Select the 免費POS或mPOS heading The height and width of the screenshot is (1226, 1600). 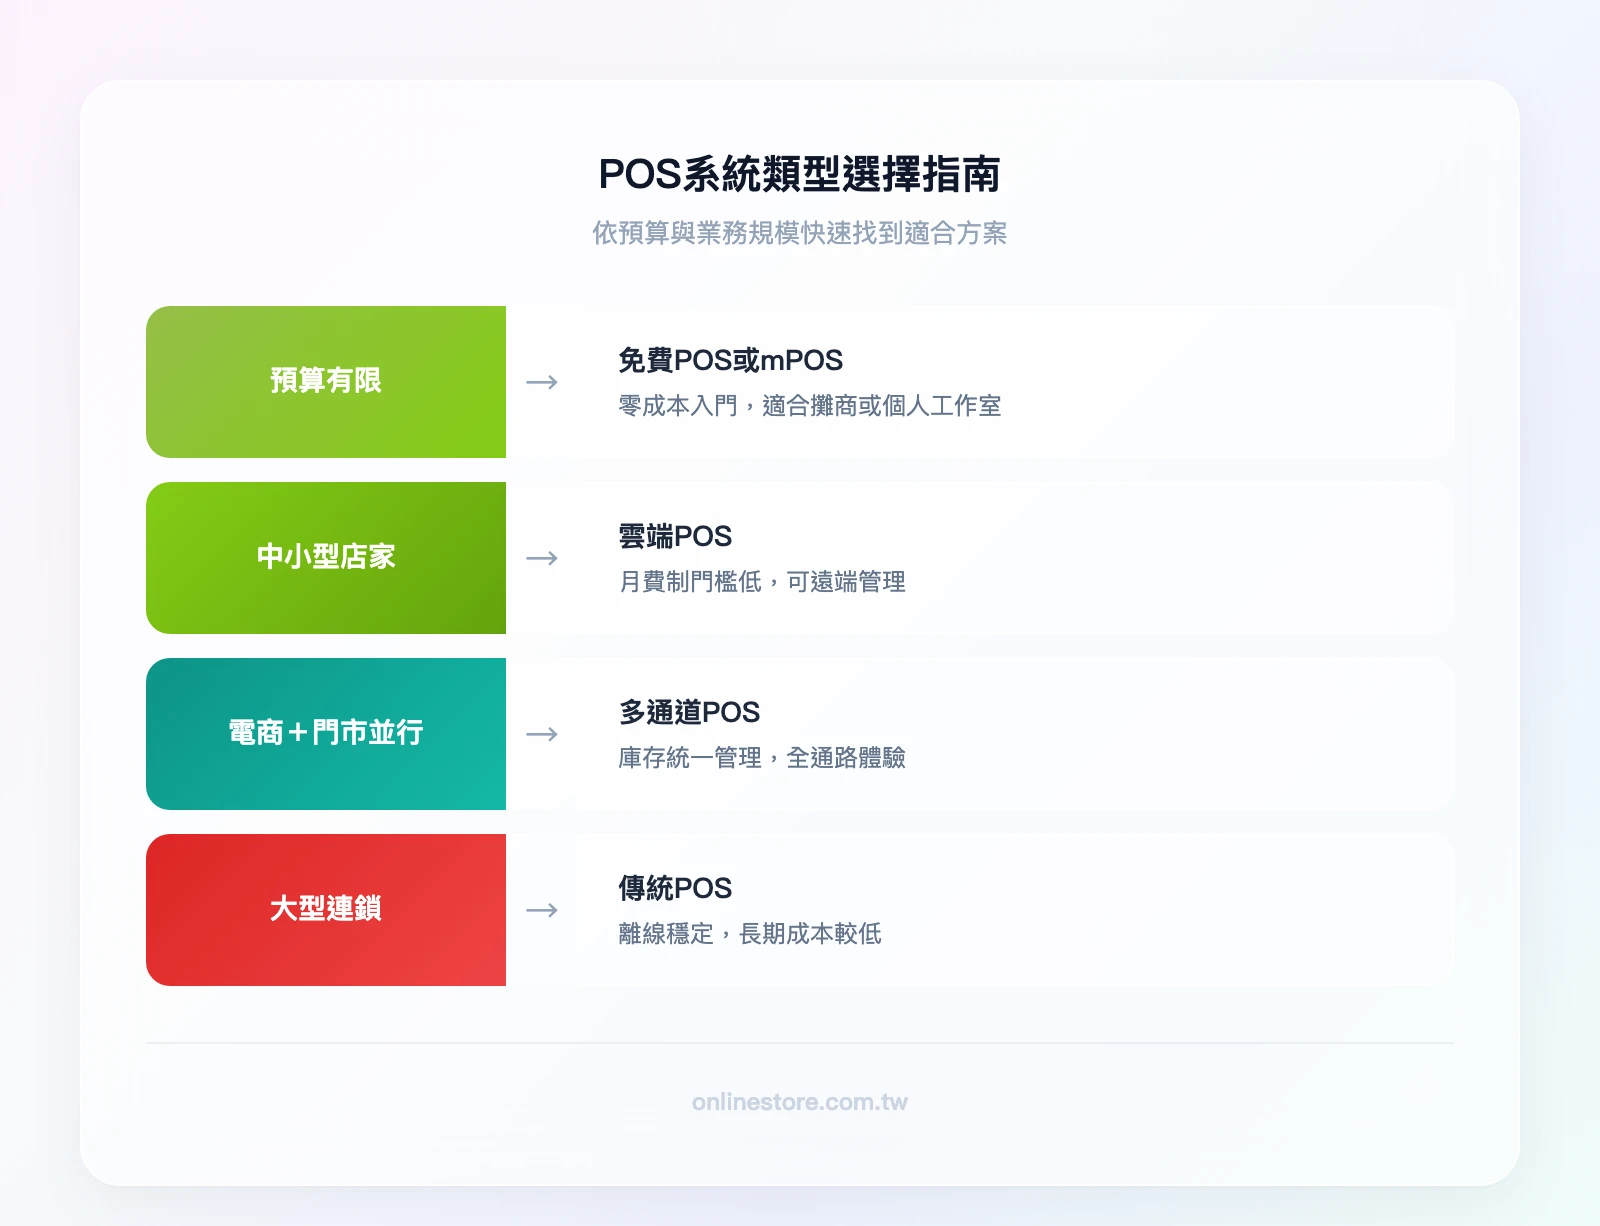[731, 360]
